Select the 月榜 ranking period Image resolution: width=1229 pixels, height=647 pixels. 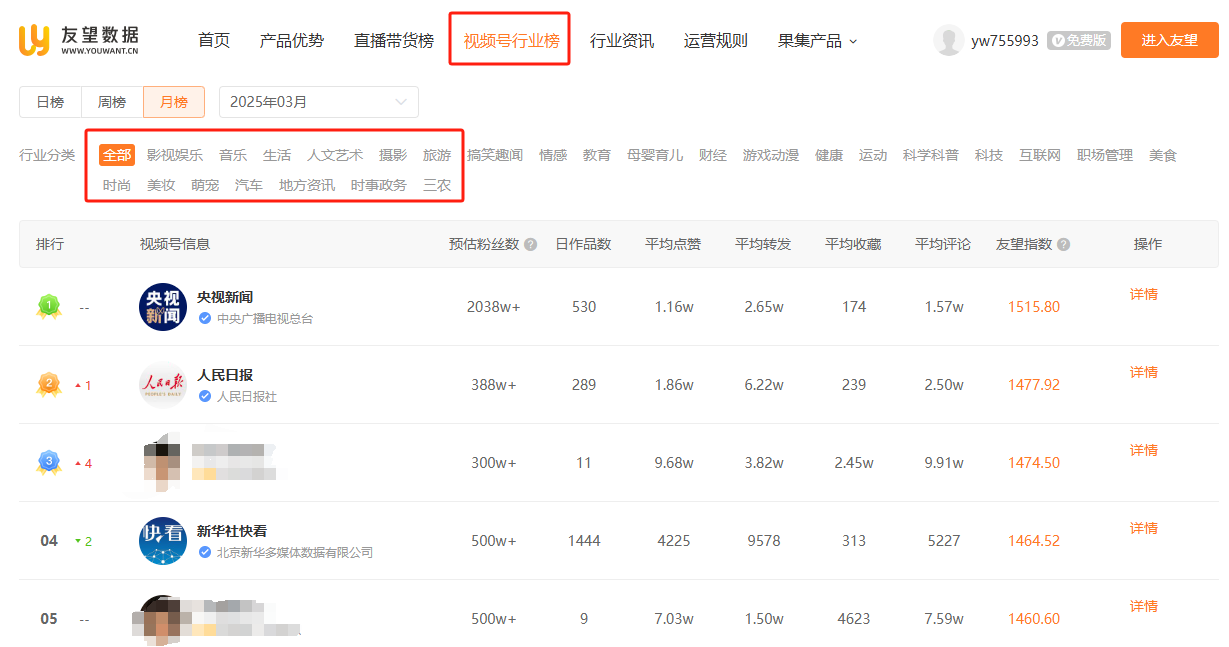tap(174, 102)
